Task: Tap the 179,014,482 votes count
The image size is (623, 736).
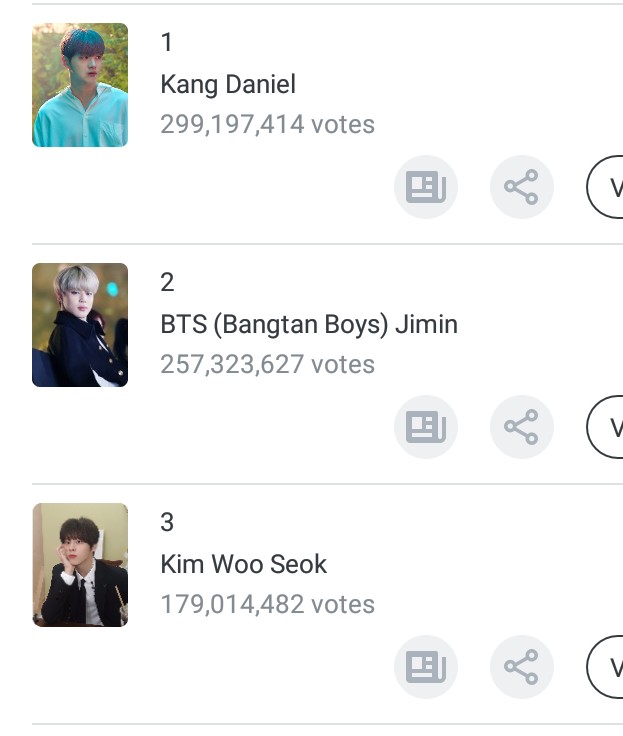Action: (x=267, y=605)
